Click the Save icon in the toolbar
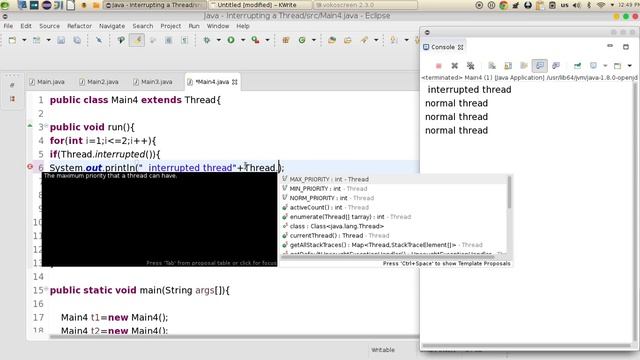The height and width of the screenshot is (360, 640). pyautogui.click(x=61, y=40)
